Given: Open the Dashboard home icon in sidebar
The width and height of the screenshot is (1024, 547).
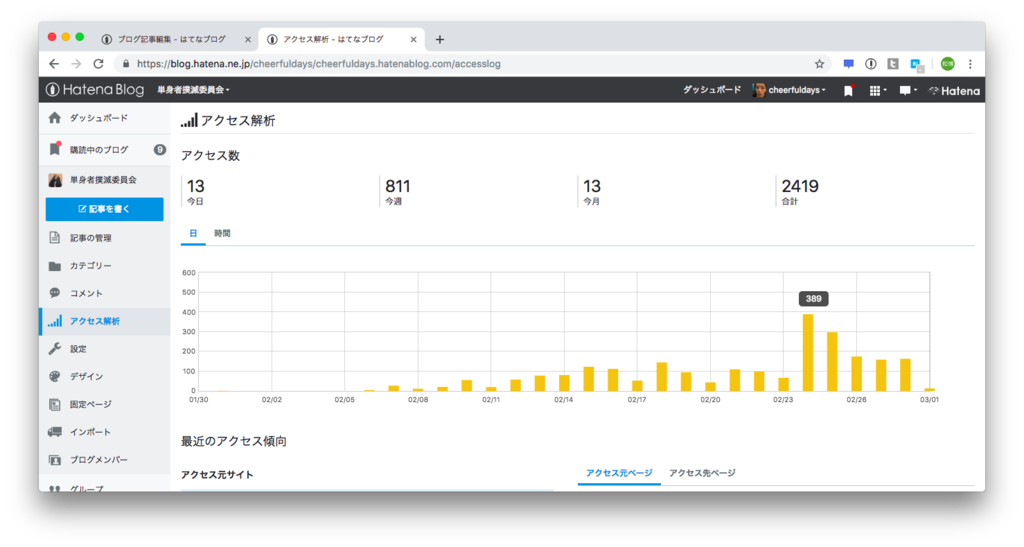Looking at the screenshot, I should coord(55,118).
